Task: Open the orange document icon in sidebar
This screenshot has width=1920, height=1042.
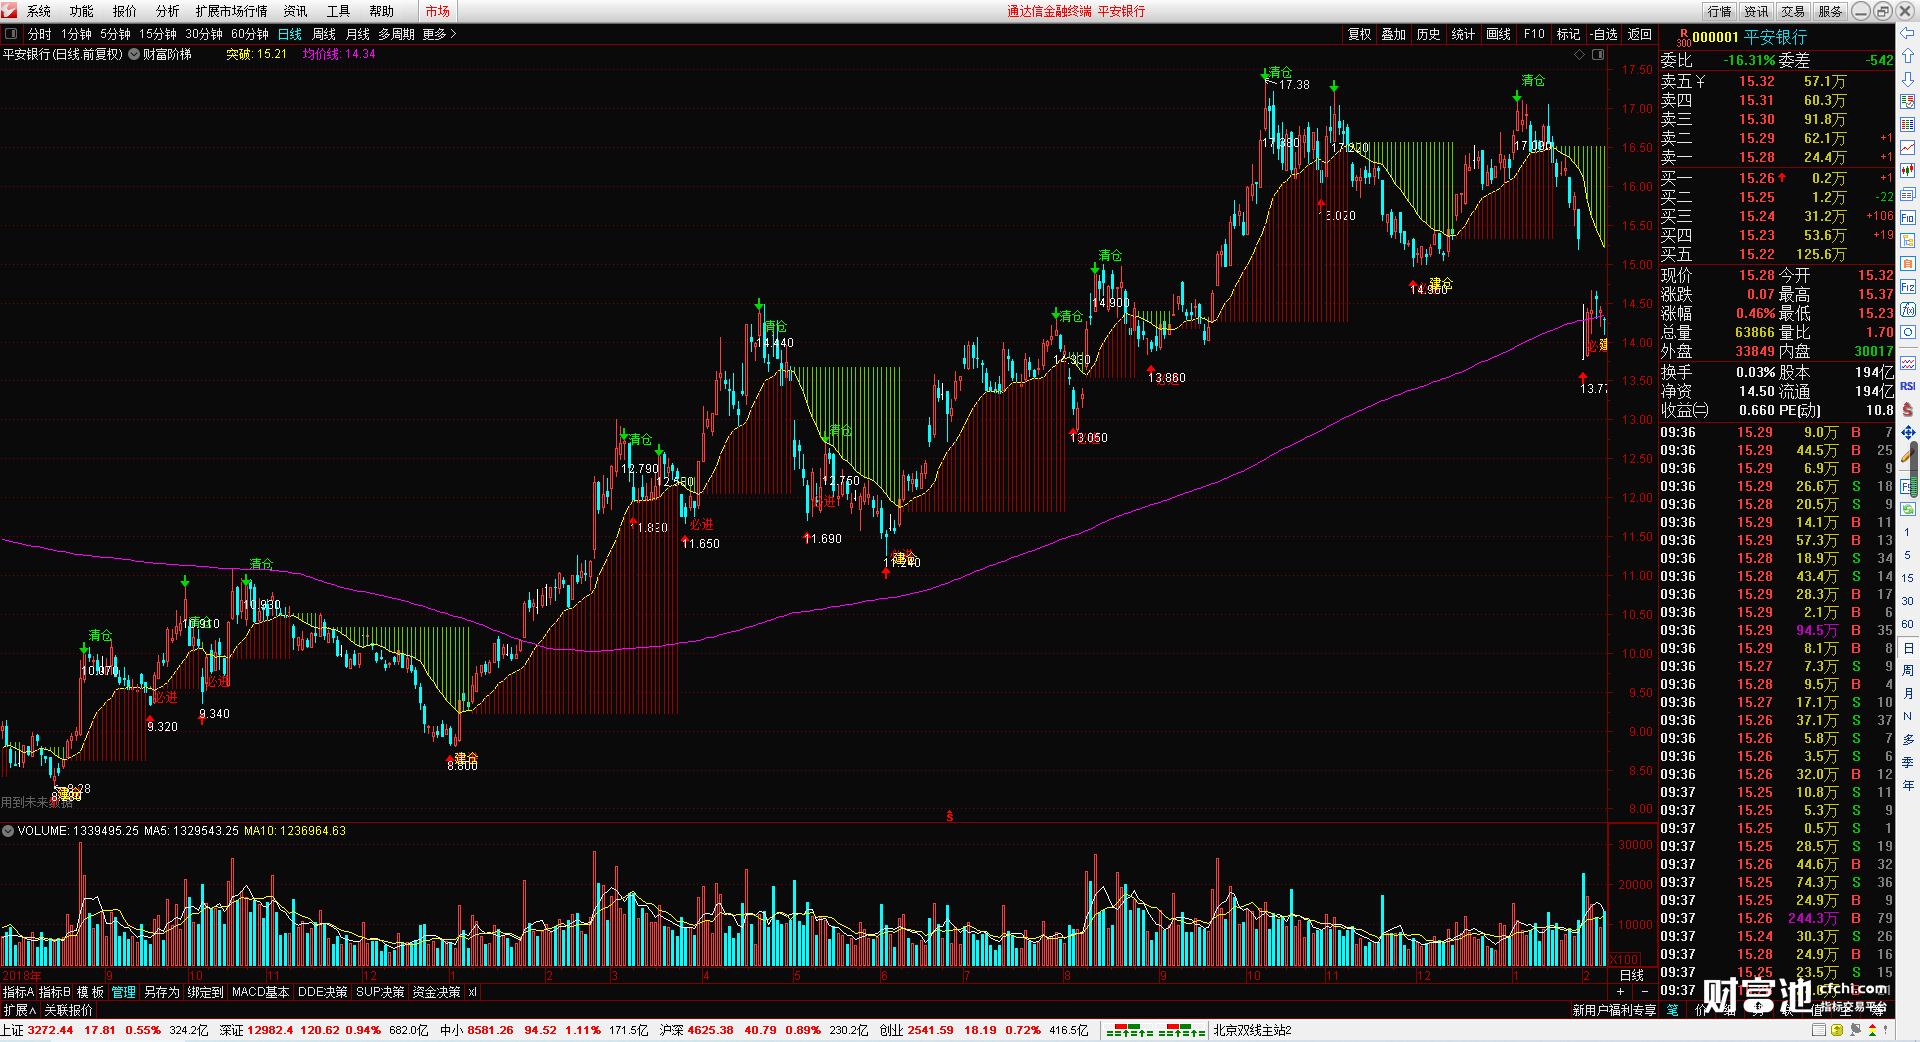Action: [1908, 264]
